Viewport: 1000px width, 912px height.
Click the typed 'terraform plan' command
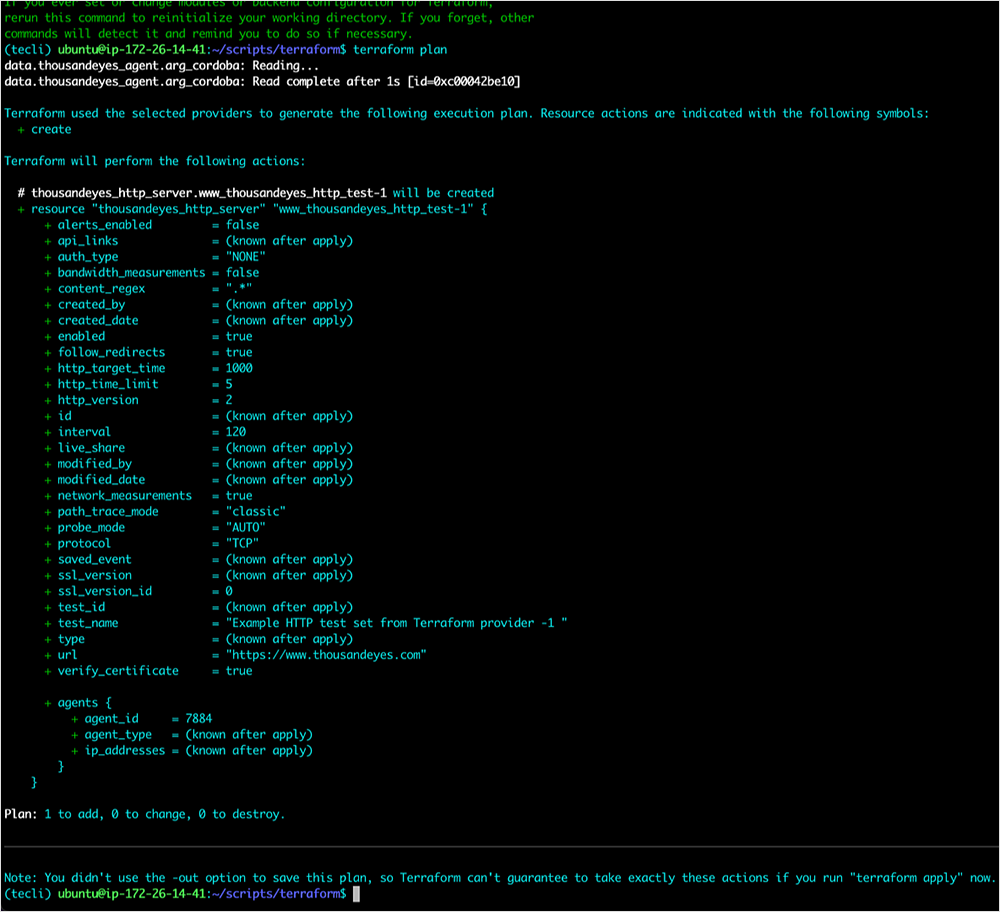coord(400,49)
